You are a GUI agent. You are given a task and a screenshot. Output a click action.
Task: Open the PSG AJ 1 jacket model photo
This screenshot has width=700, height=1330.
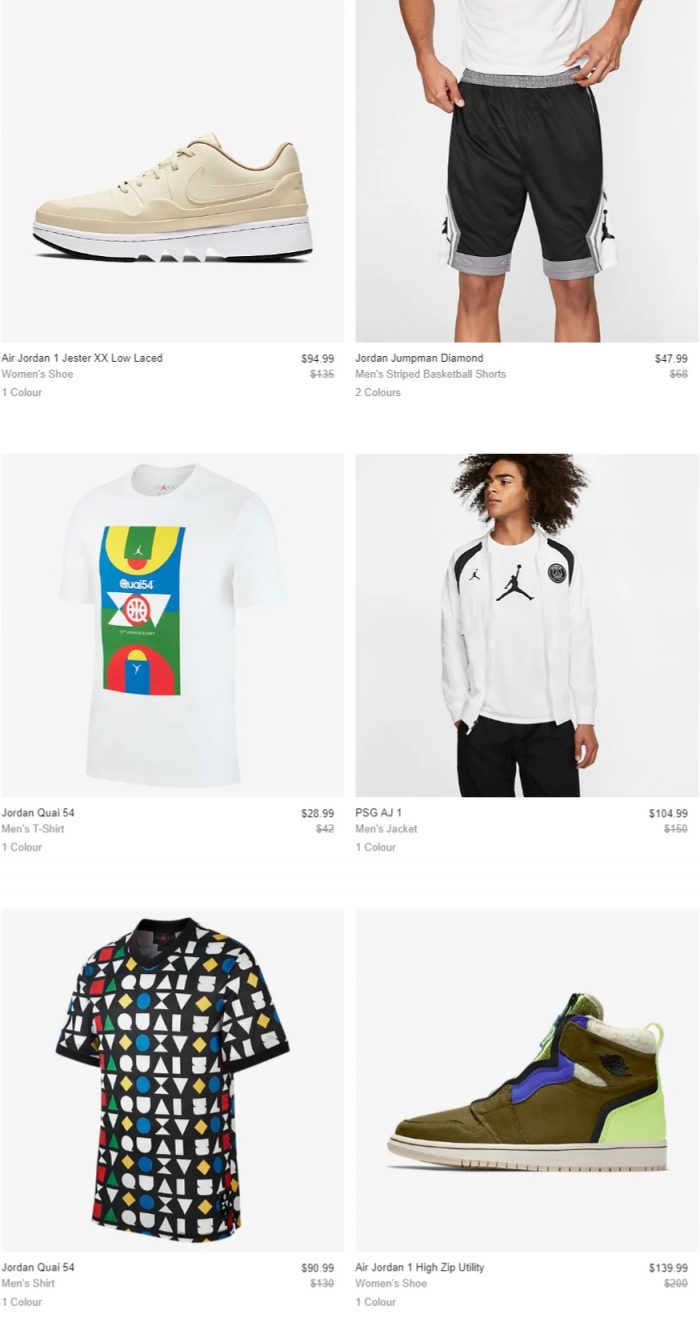(527, 625)
